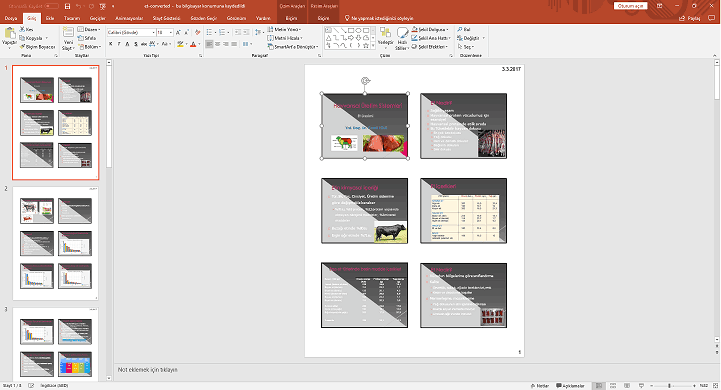Click the numbered list icon
Image resolution: width=721 pixels, height=390 pixels.
coord(223,32)
